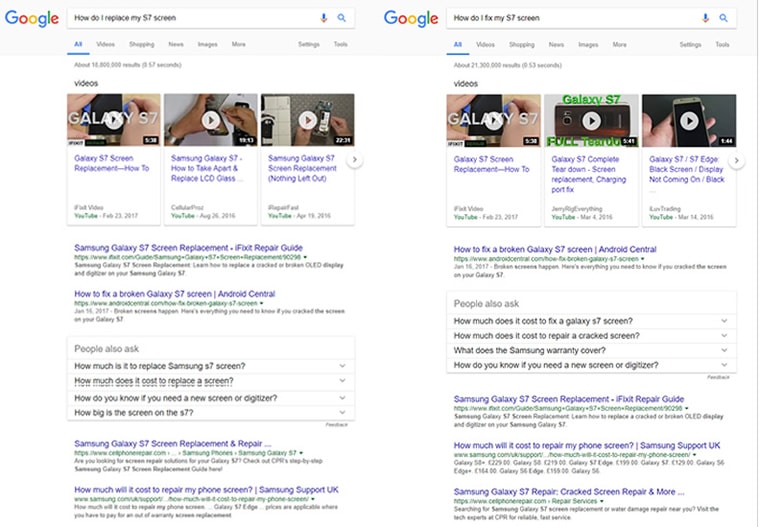The image size is (760, 527).
Task: Open Android Central result in right page
Action: pyautogui.click(x=555, y=249)
